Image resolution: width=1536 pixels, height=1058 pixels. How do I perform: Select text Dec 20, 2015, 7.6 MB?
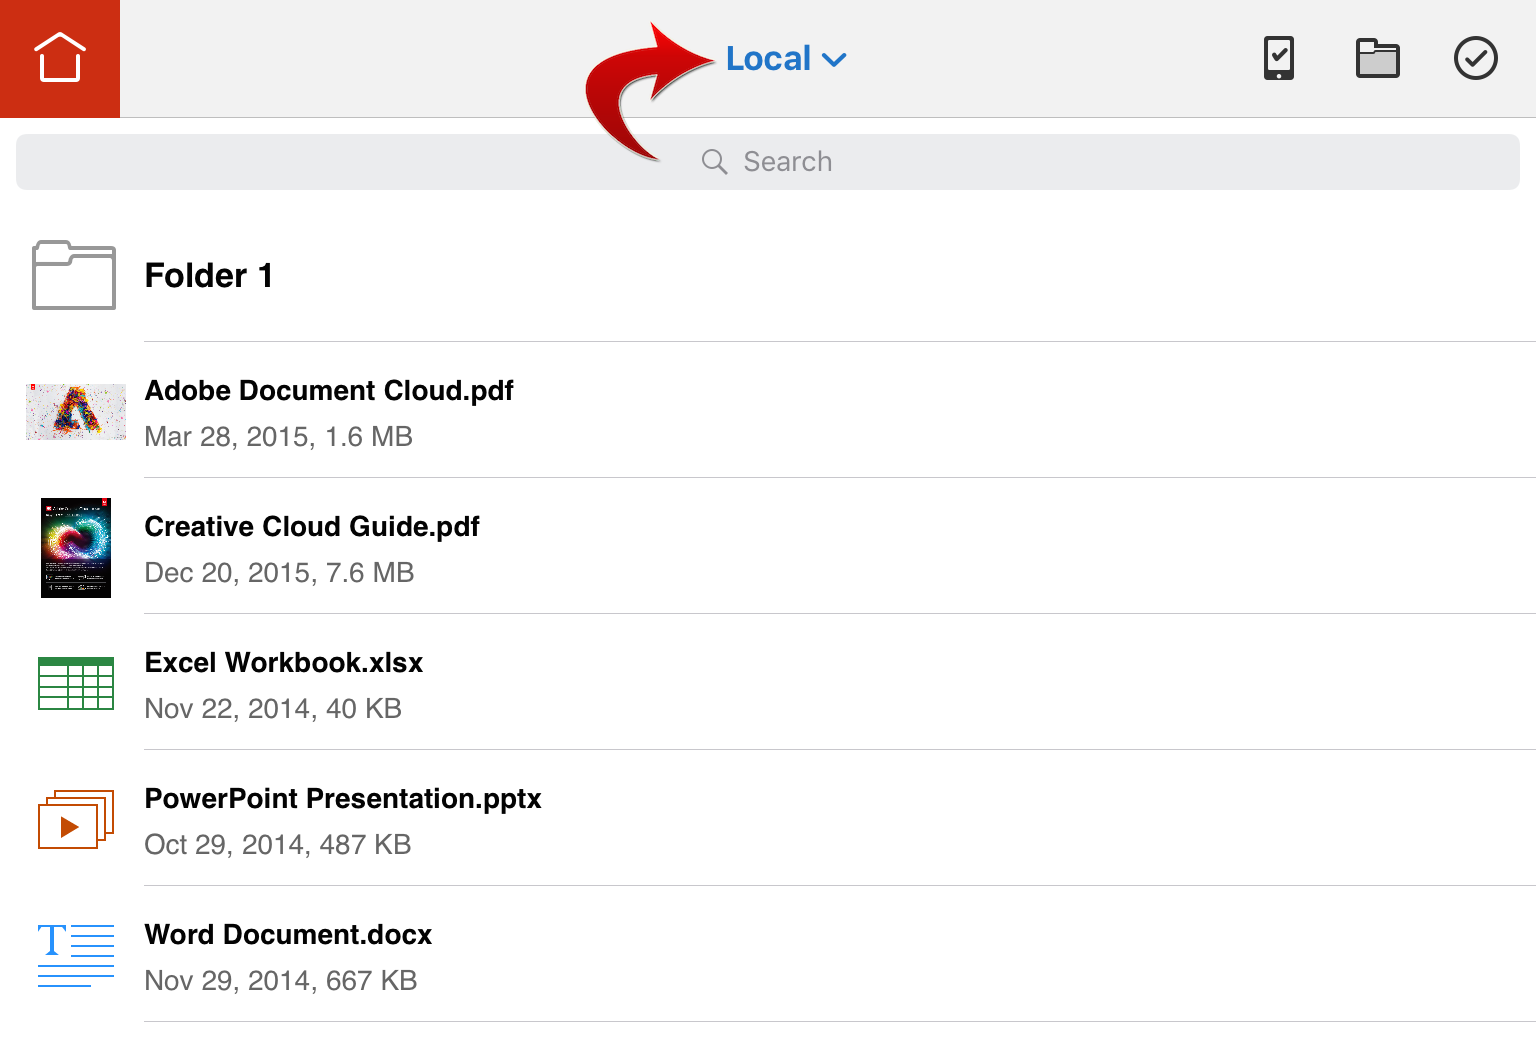[x=280, y=573]
